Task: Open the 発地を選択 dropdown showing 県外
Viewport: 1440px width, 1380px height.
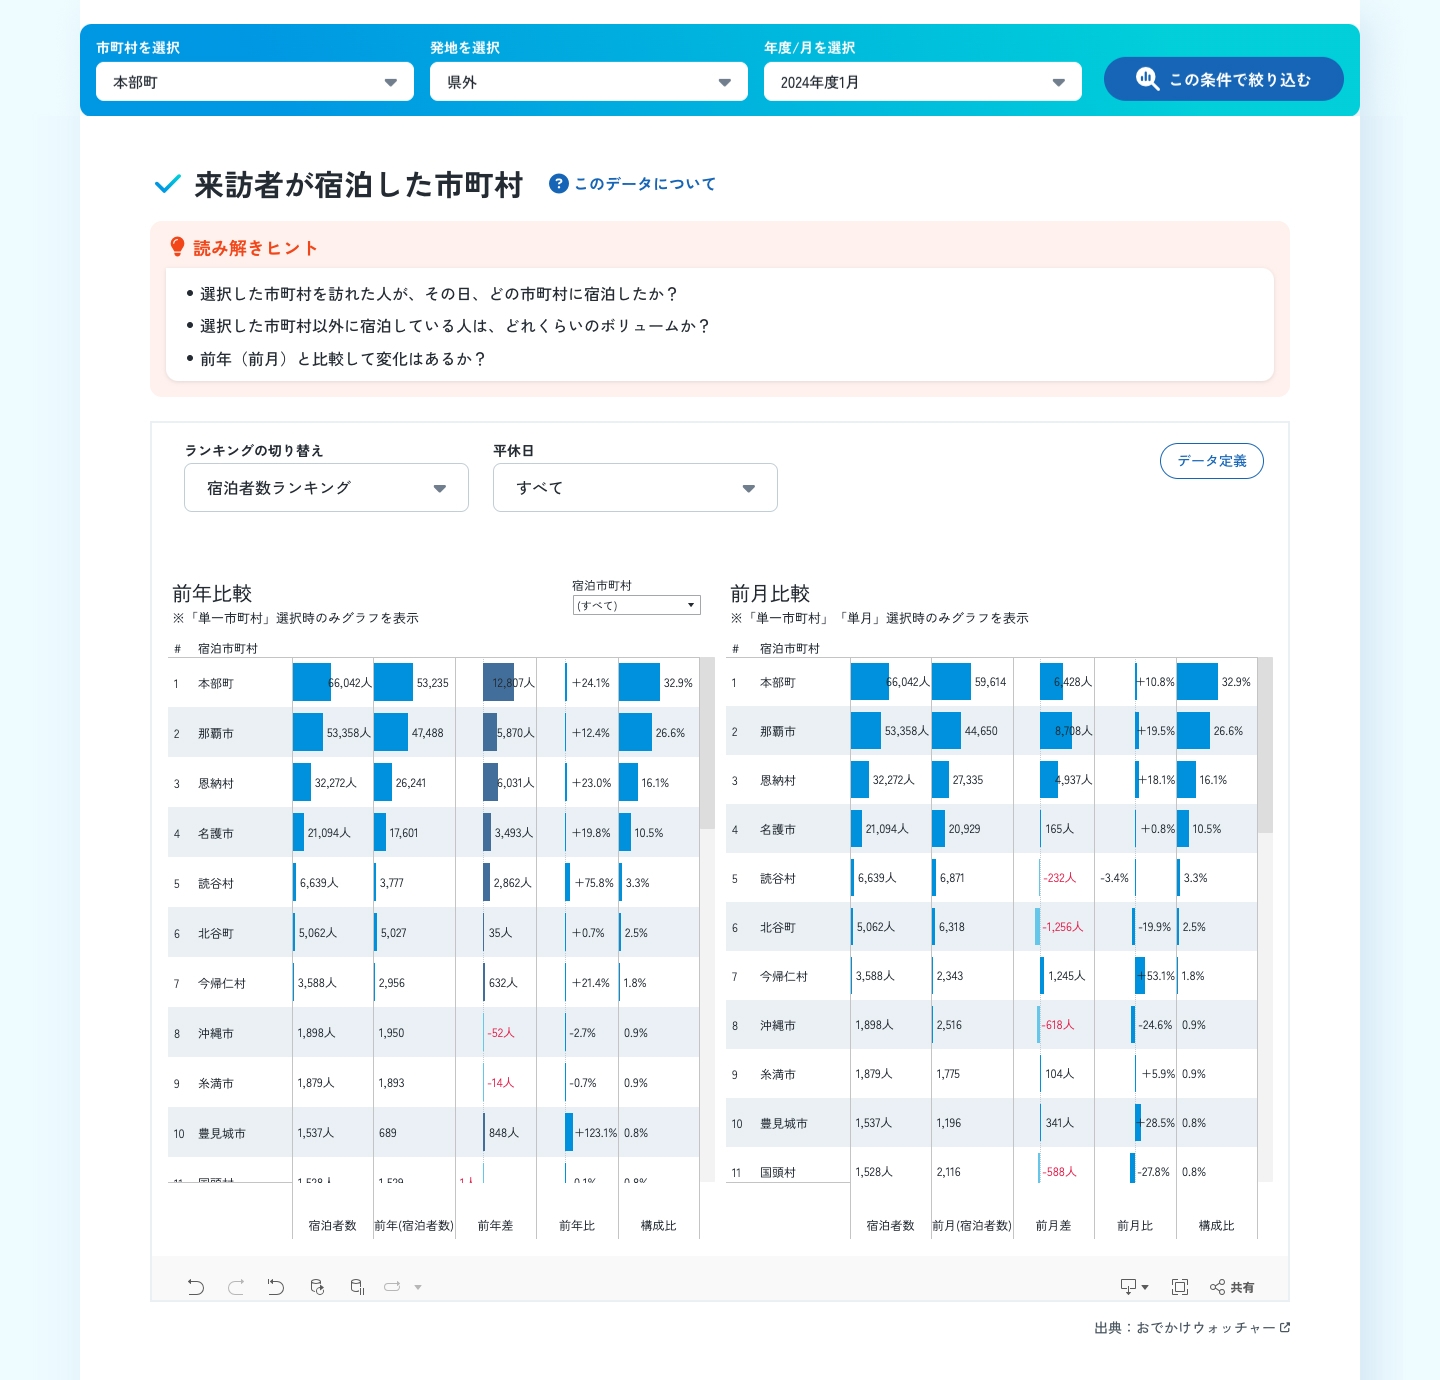Action: point(588,81)
